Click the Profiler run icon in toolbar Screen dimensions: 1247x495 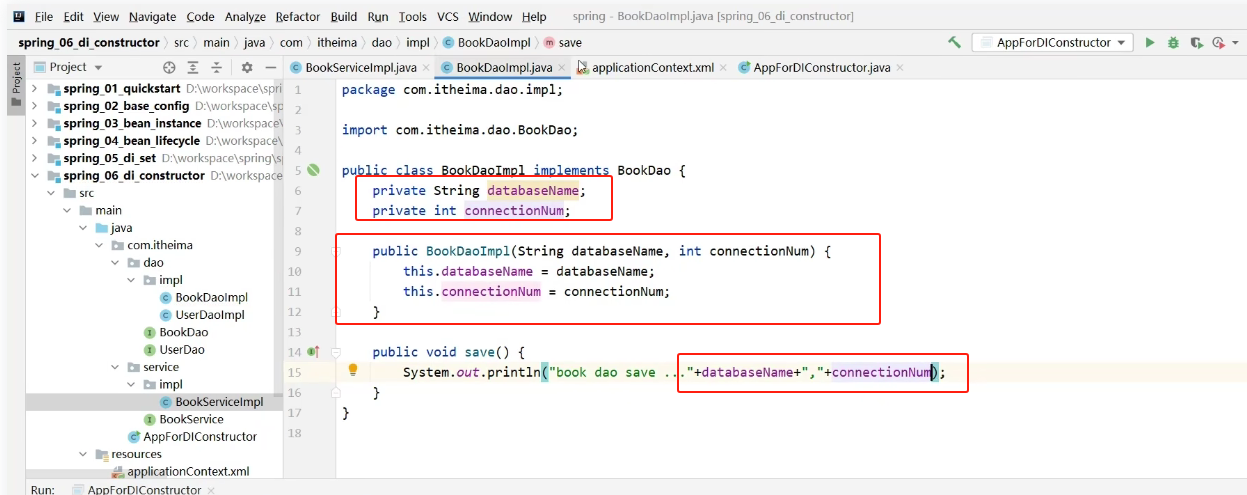tap(1217, 43)
